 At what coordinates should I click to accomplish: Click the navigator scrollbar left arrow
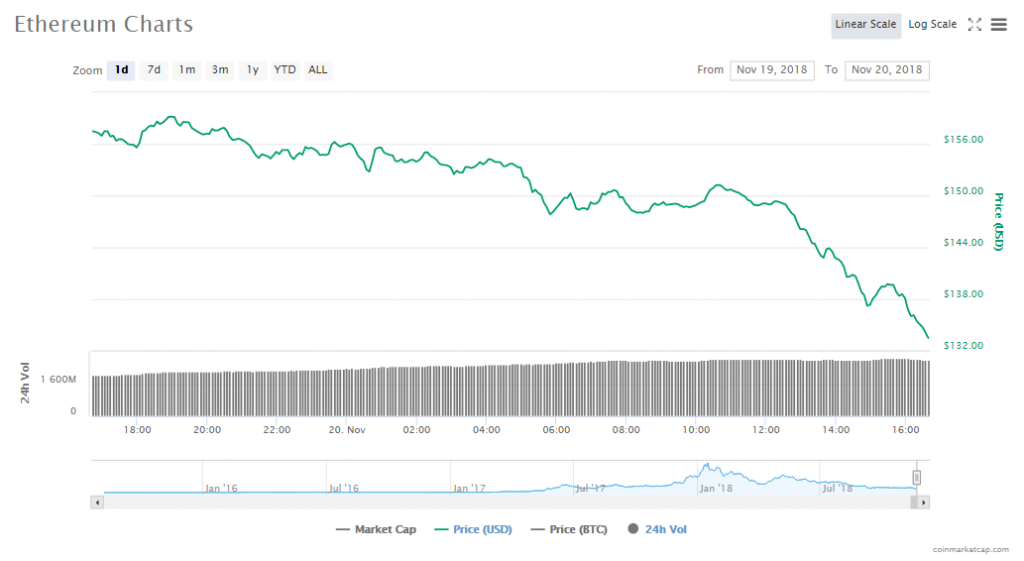tap(97, 502)
